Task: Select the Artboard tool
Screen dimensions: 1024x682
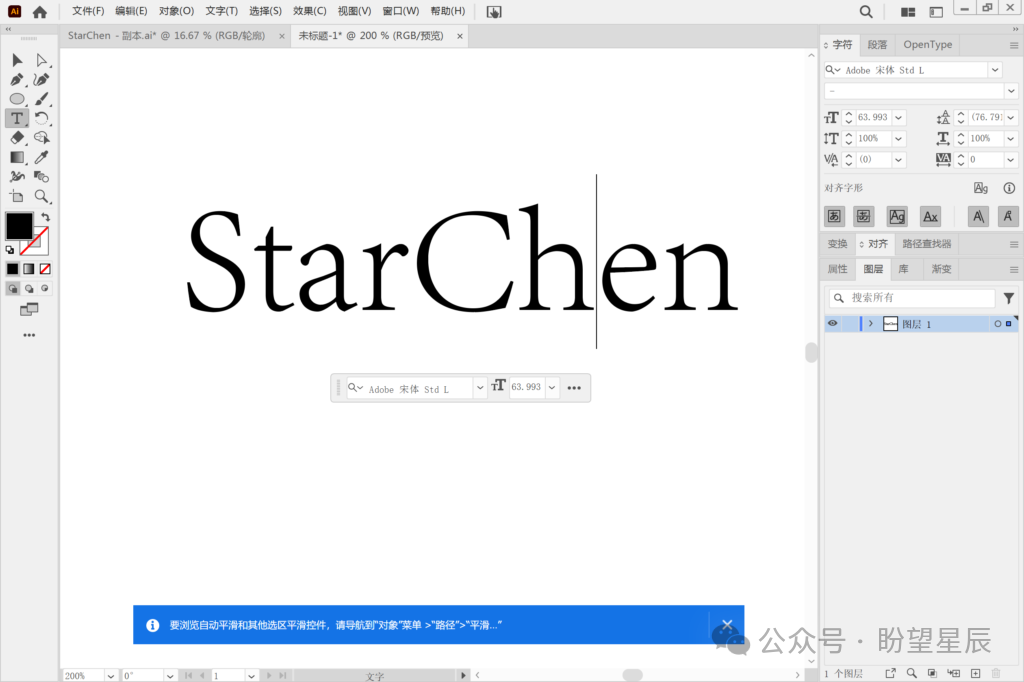Action: click(17, 196)
